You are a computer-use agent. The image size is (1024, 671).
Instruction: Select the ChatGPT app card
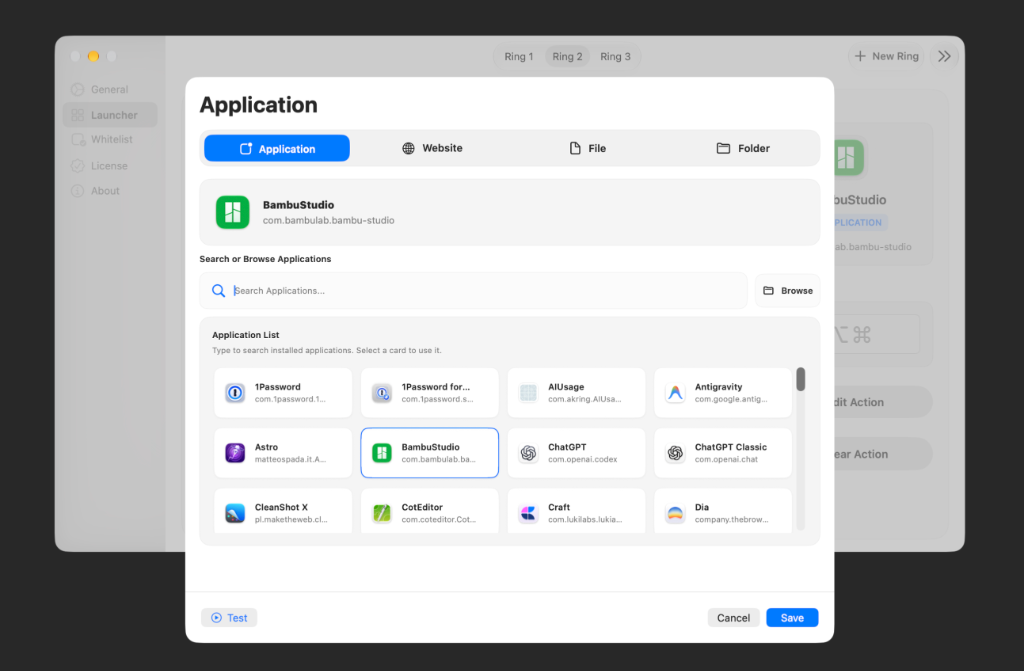[576, 453]
